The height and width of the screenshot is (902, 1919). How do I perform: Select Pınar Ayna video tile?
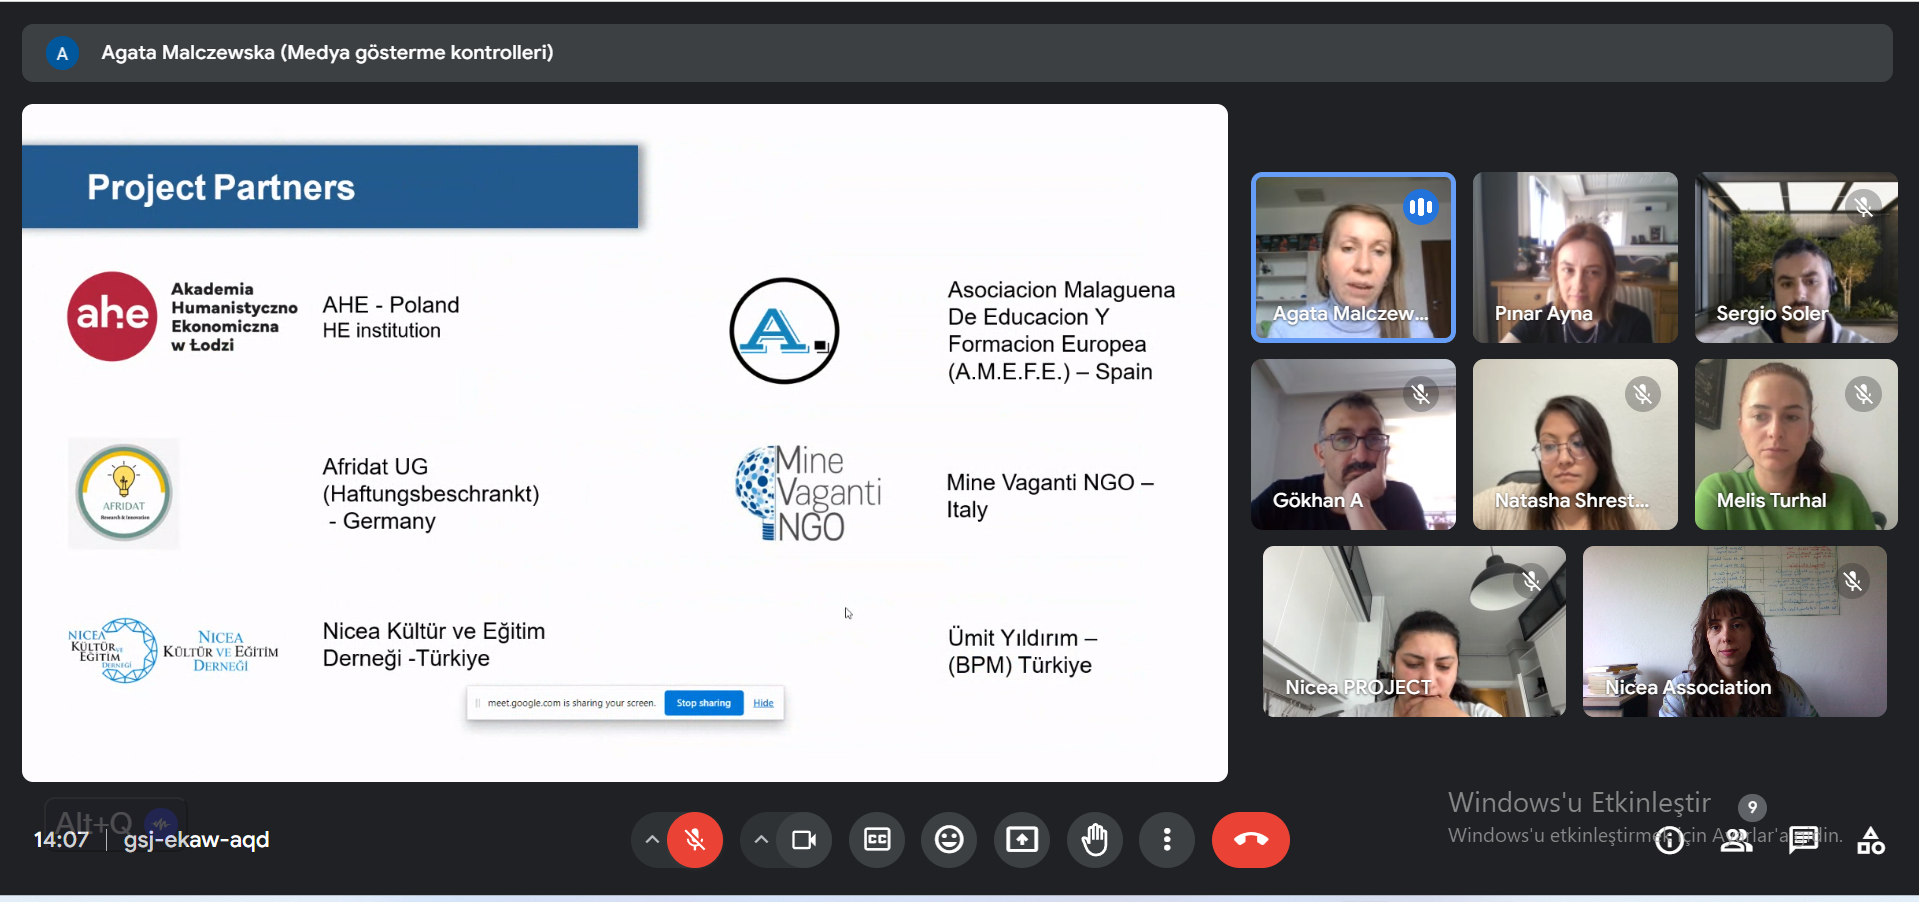pyautogui.click(x=1575, y=258)
